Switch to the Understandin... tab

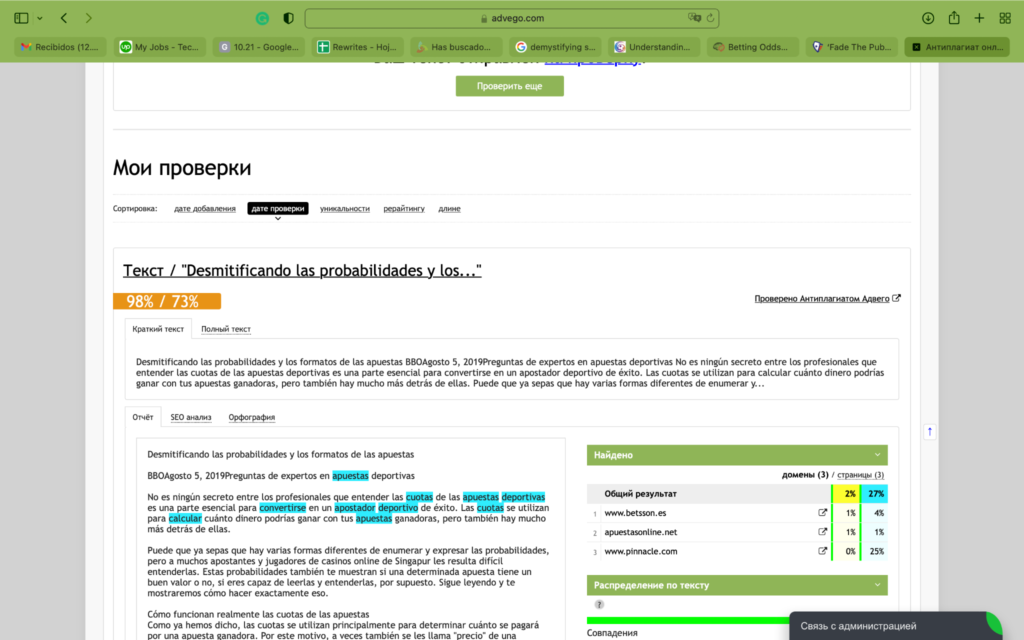click(x=654, y=47)
